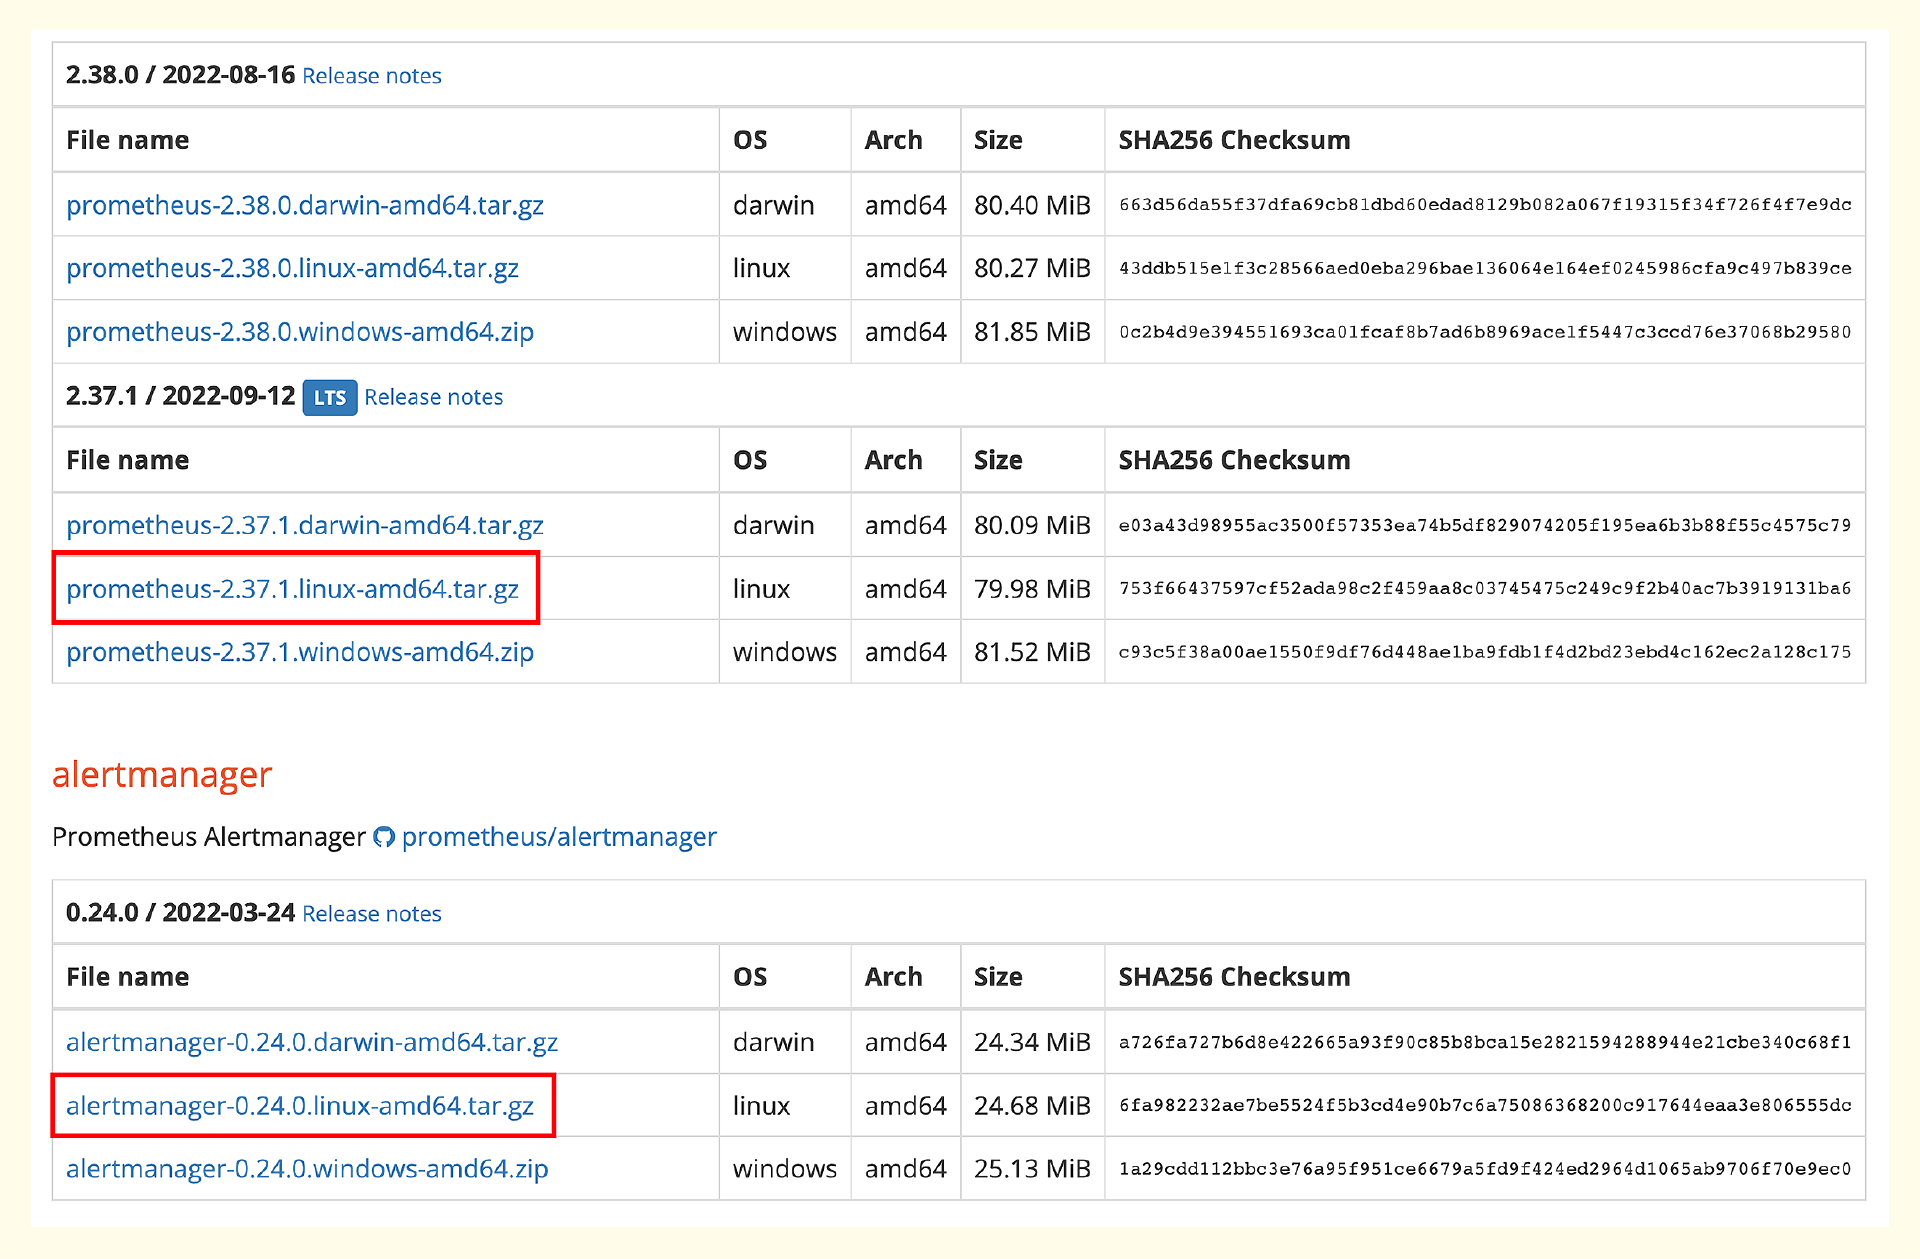The image size is (1920, 1259).
Task: Click the 80.27 MiB size cell
Action: coord(1032,268)
